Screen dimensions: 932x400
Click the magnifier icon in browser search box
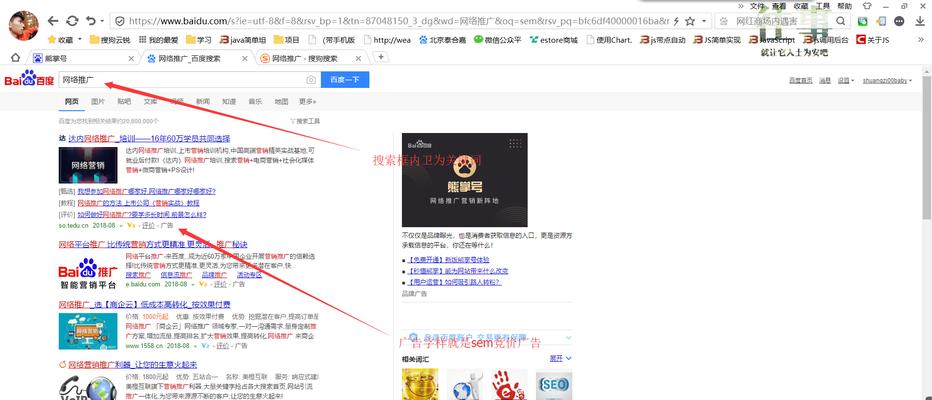(x=840, y=21)
